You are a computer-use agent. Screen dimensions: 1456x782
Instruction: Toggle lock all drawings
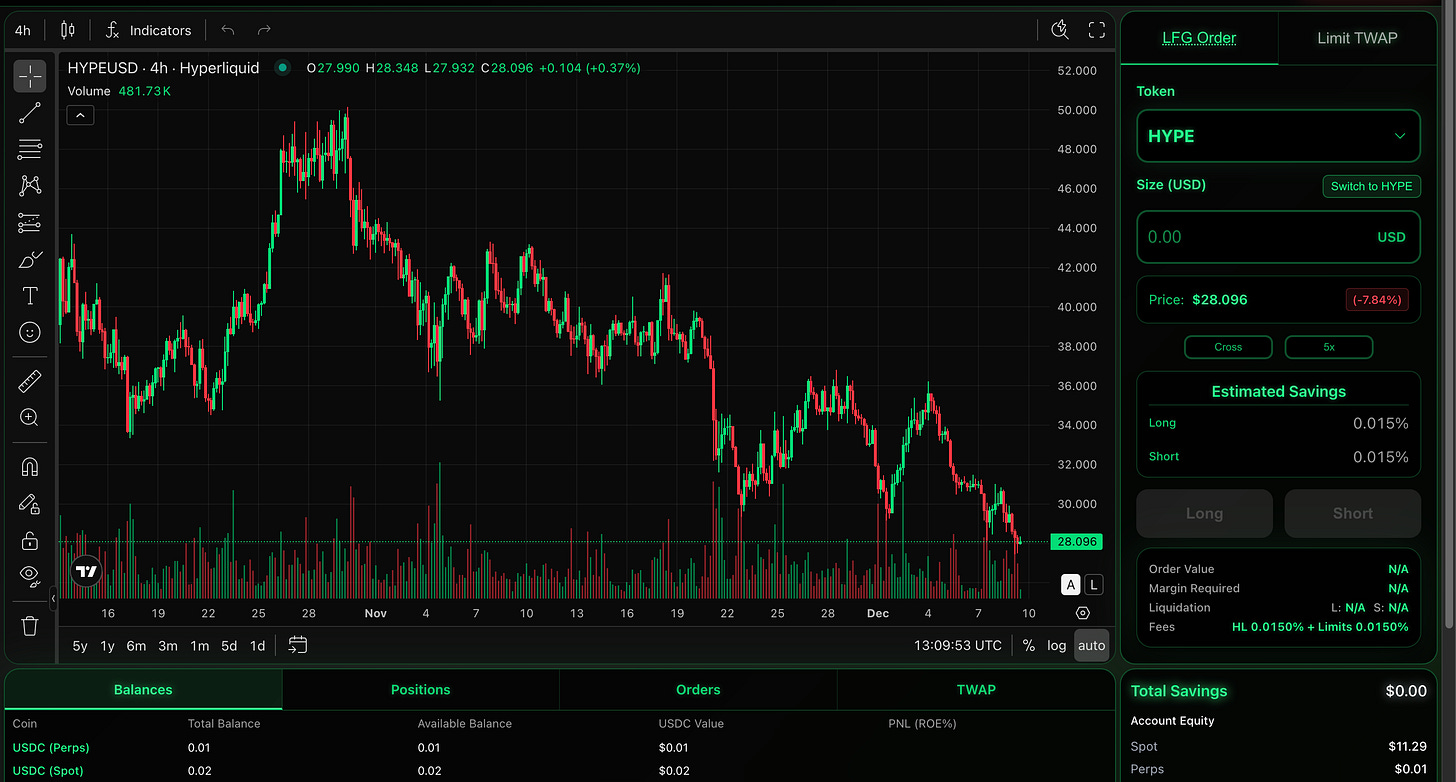(x=30, y=541)
